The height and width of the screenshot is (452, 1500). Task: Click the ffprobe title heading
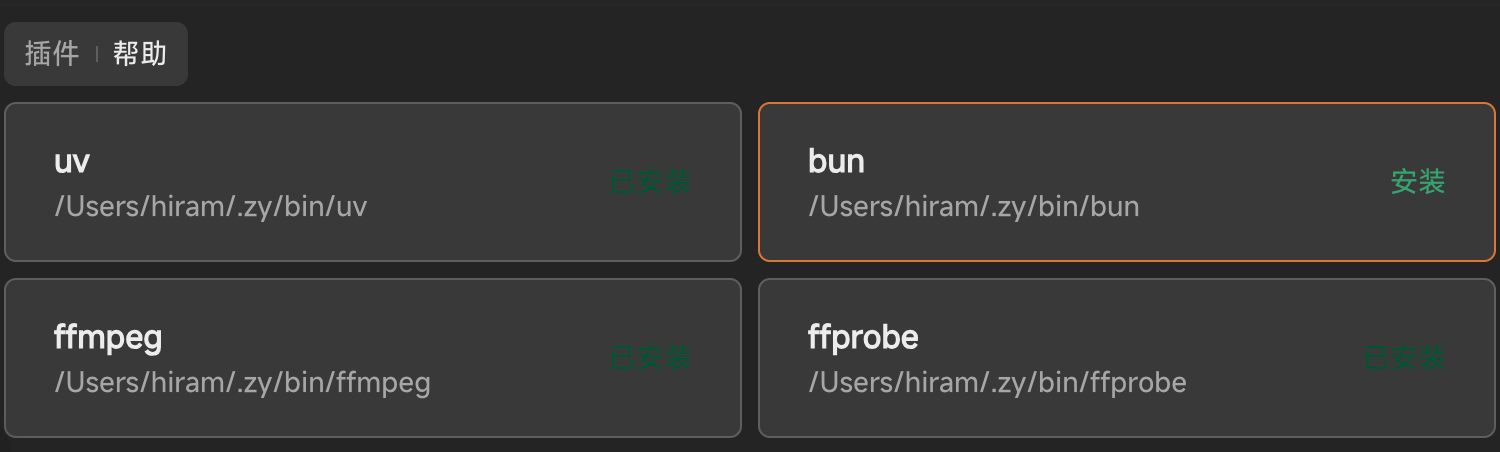(x=863, y=338)
